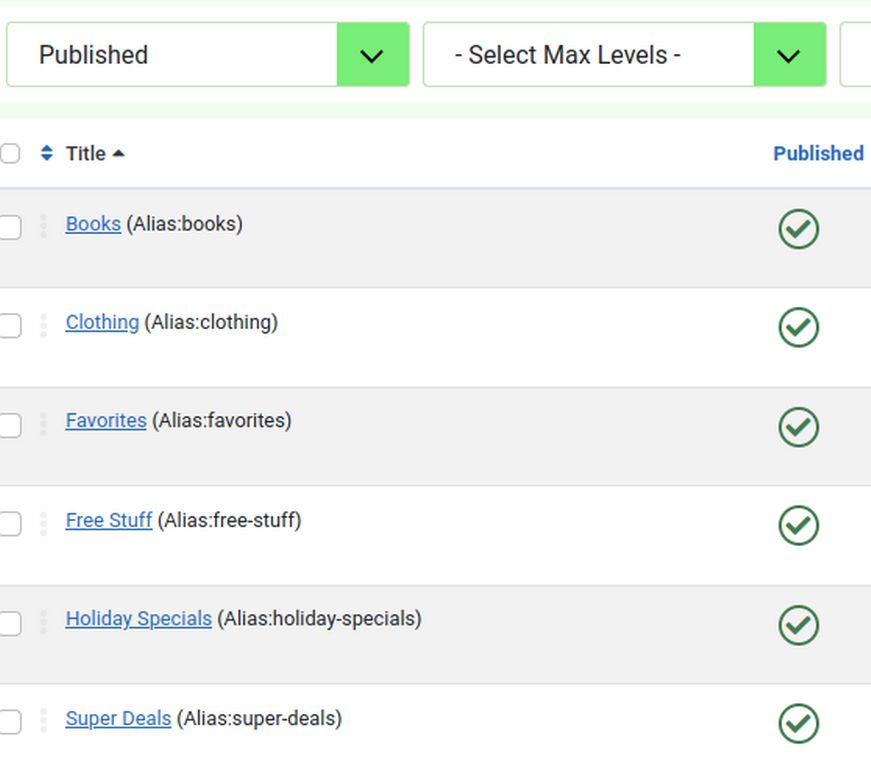The image size is (871, 766).
Task: Open the Clothing category link
Action: coord(102,323)
